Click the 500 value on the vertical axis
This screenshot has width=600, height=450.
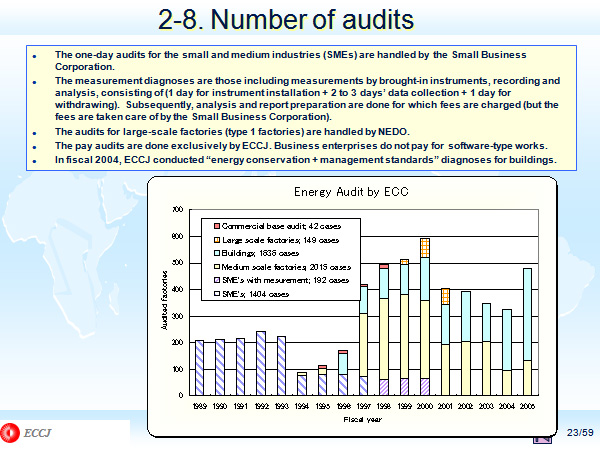[178, 263]
